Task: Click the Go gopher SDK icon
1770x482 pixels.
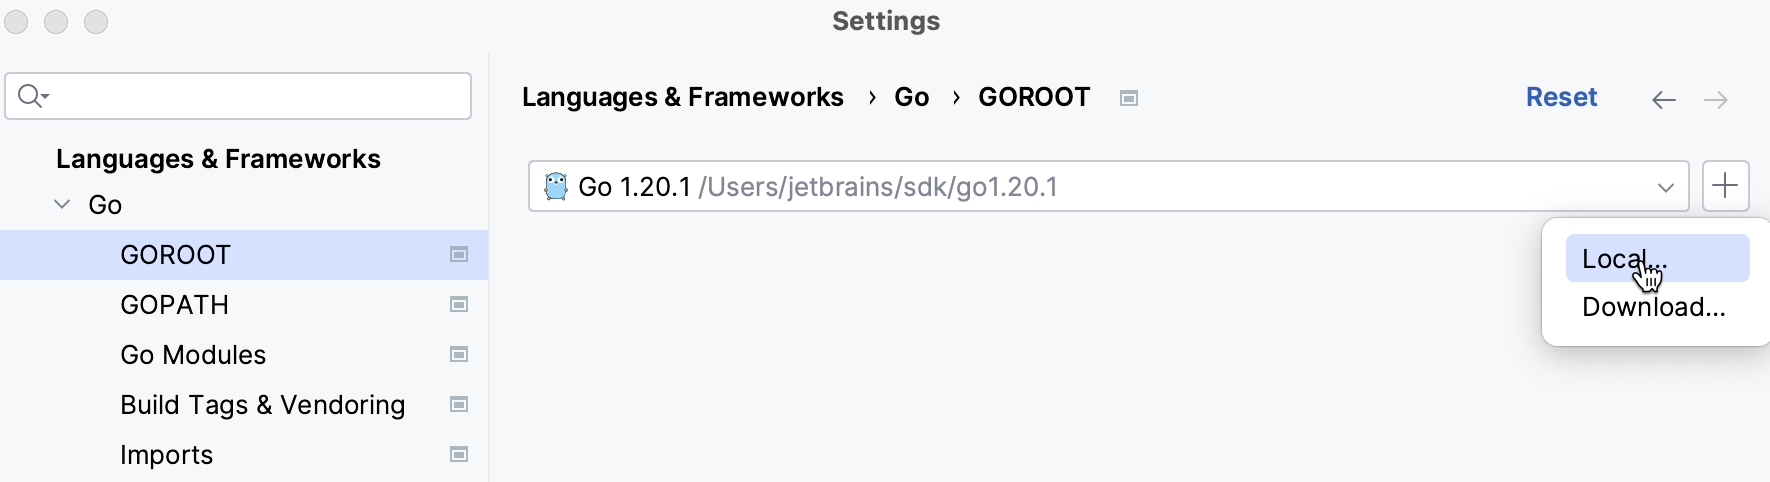Action: coord(556,187)
